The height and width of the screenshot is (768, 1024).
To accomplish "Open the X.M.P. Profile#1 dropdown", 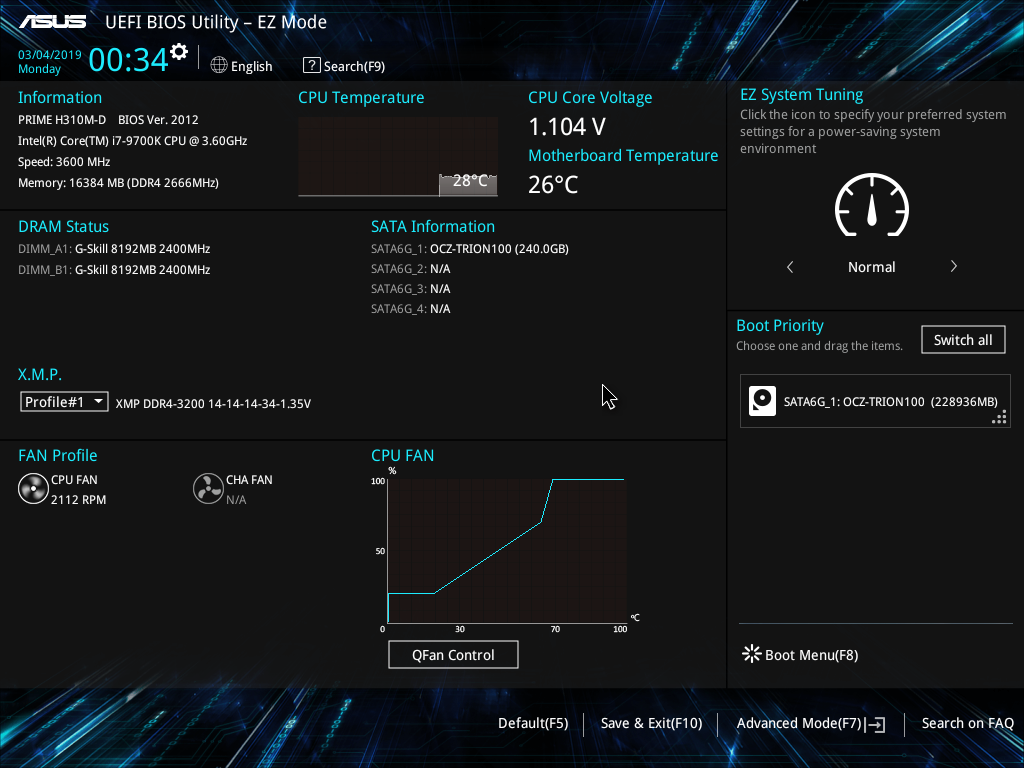I will (x=64, y=402).
